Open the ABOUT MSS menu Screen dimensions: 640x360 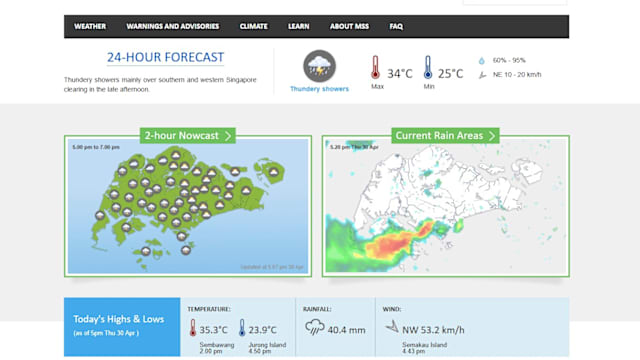[349, 27]
